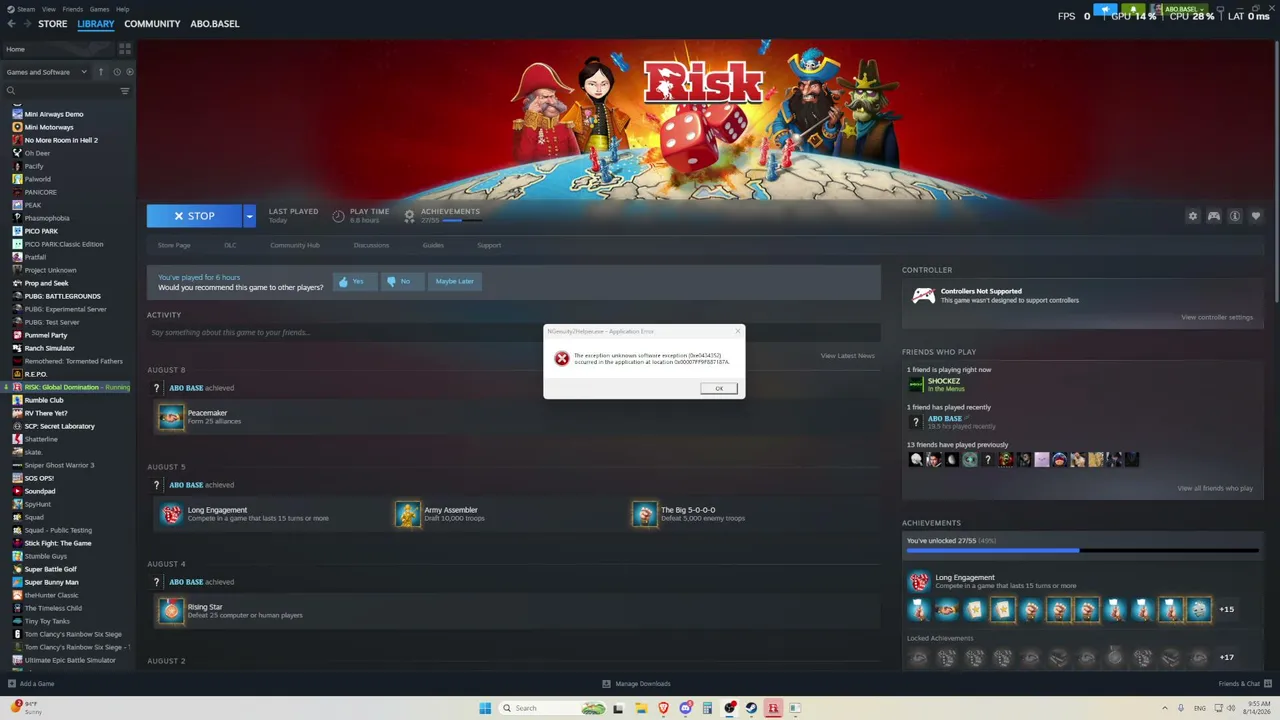This screenshot has width=1280, height=720.
Task: Open the Friends menu
Action: tap(73, 9)
